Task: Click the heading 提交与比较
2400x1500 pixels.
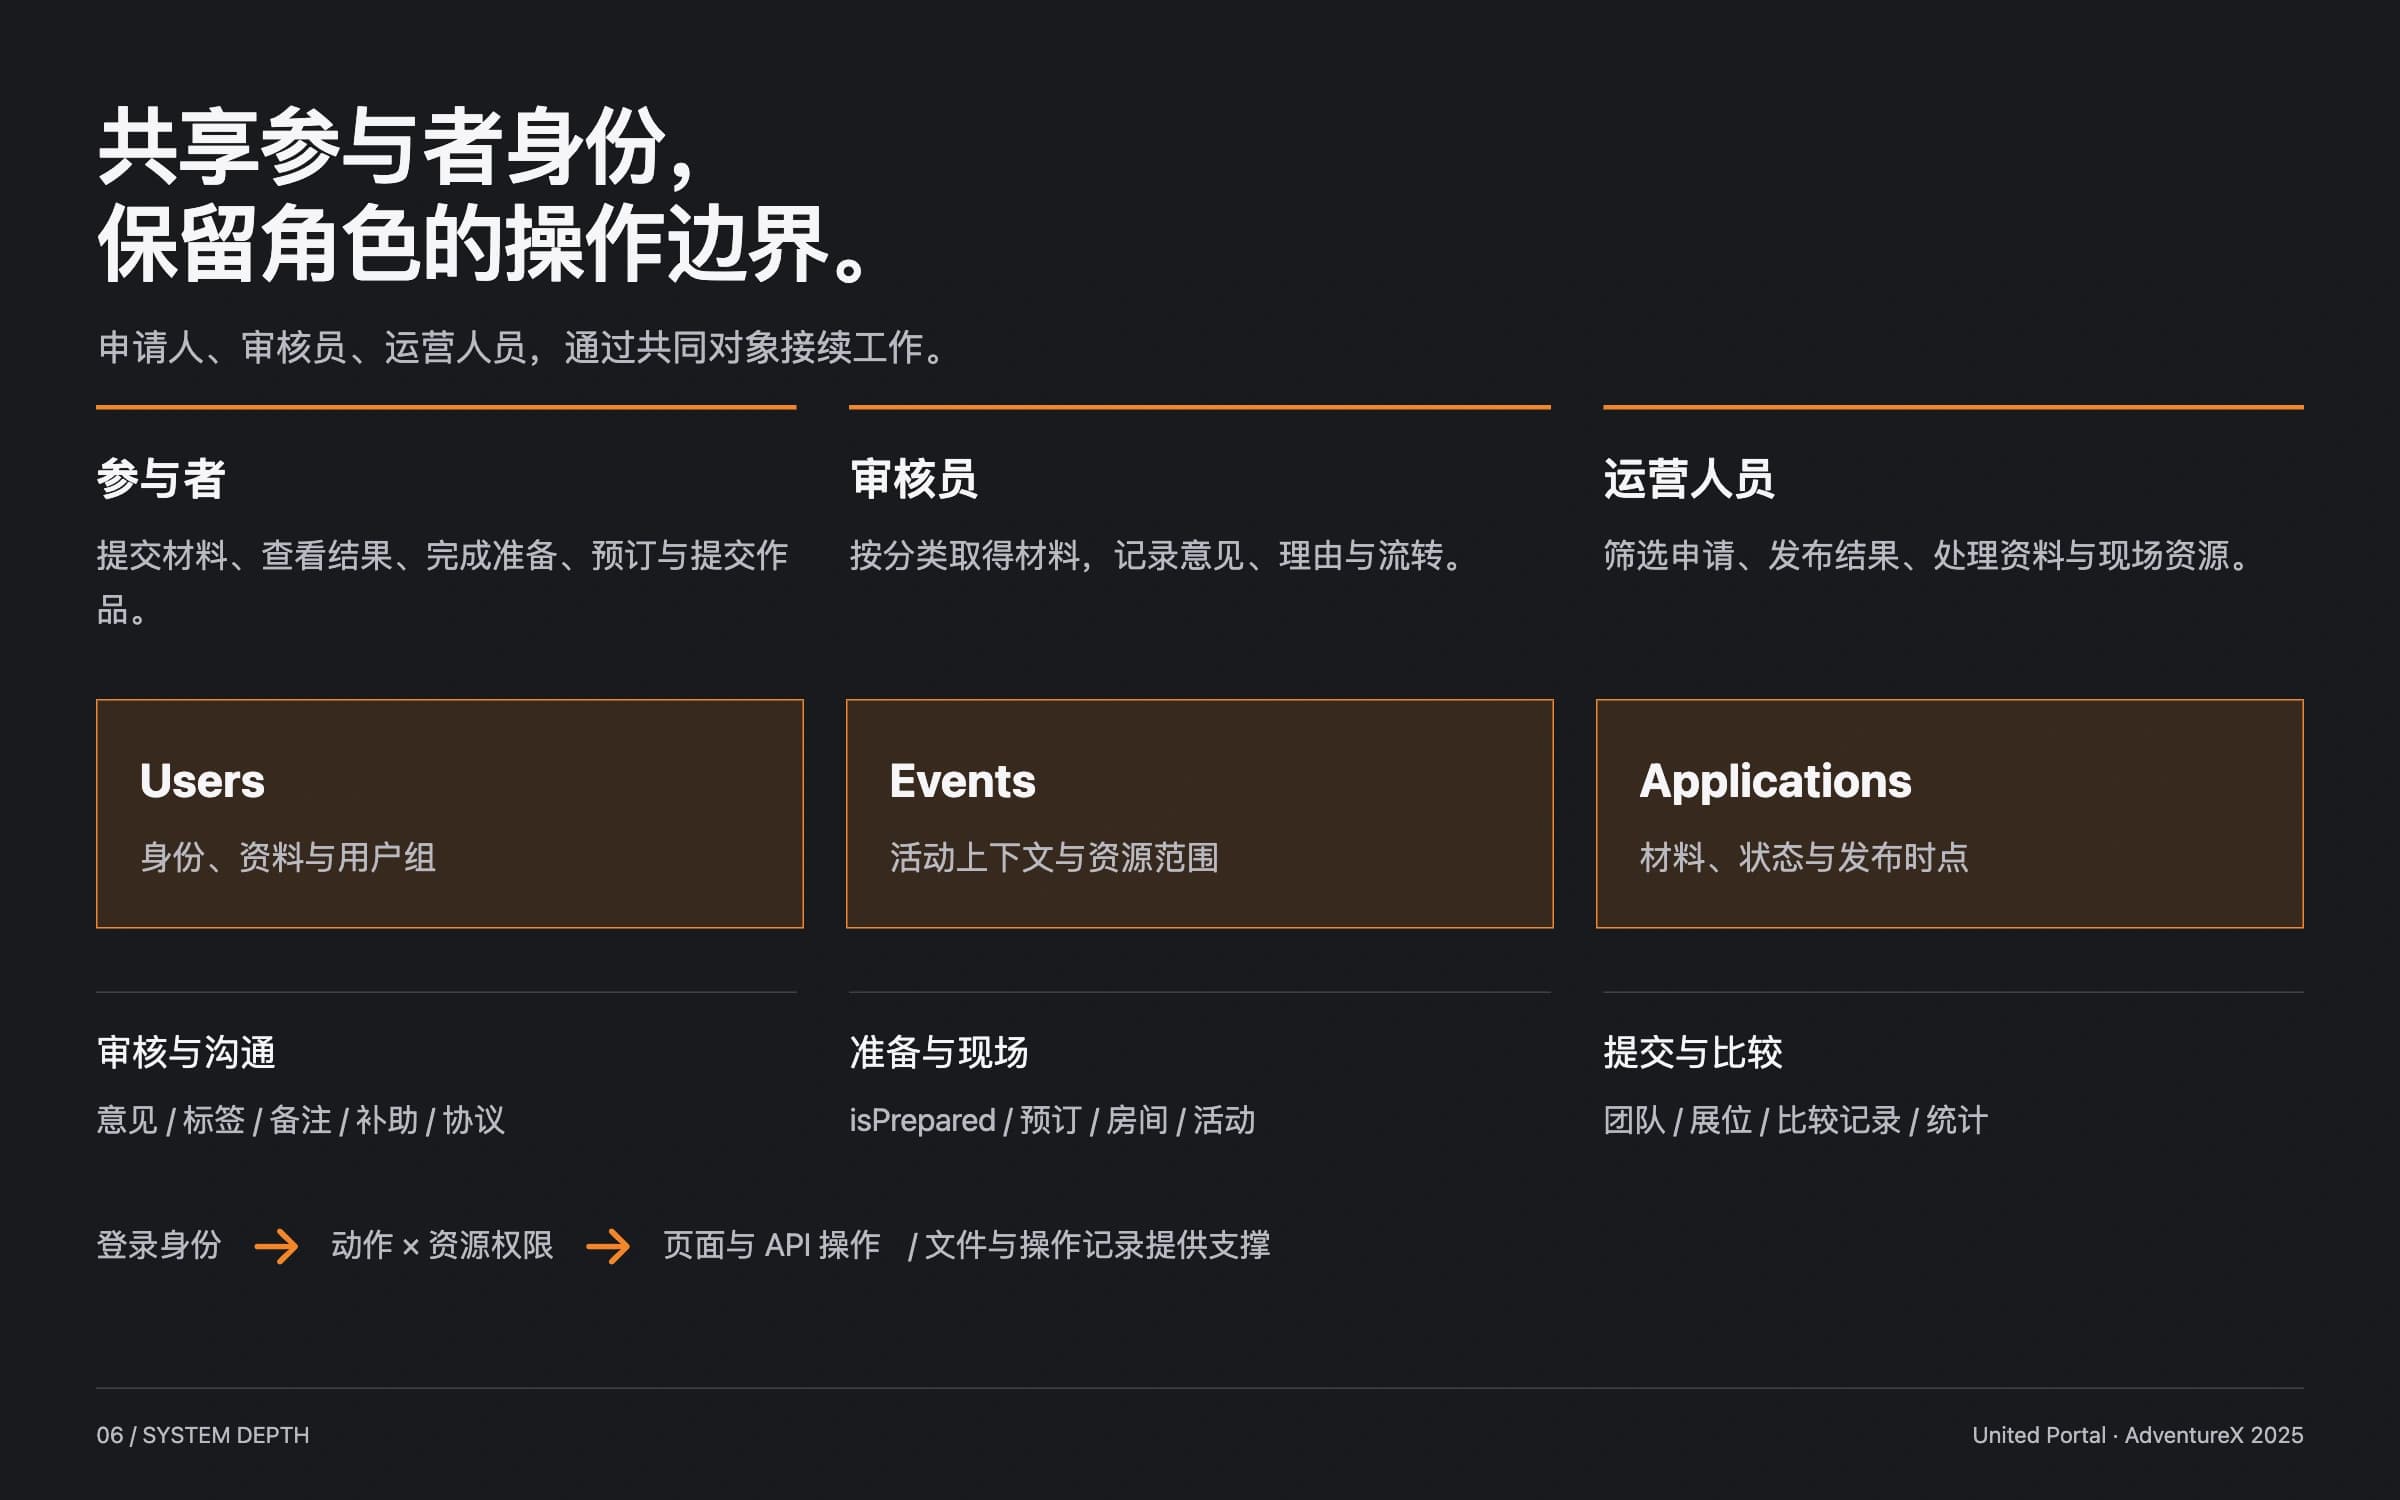Action: pos(1693,1052)
